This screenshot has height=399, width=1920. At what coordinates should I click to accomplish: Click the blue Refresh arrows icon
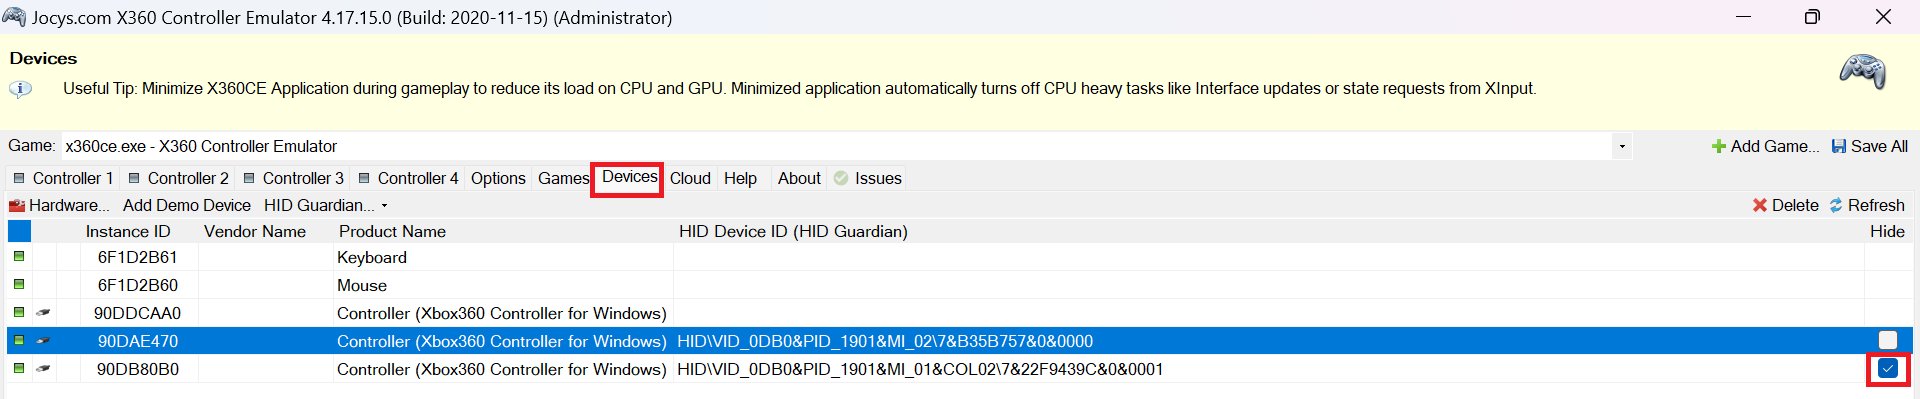tap(1836, 205)
